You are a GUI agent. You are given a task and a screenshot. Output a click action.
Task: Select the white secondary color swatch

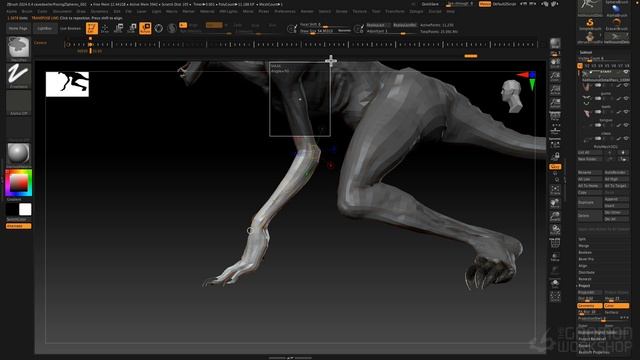(x=25, y=209)
